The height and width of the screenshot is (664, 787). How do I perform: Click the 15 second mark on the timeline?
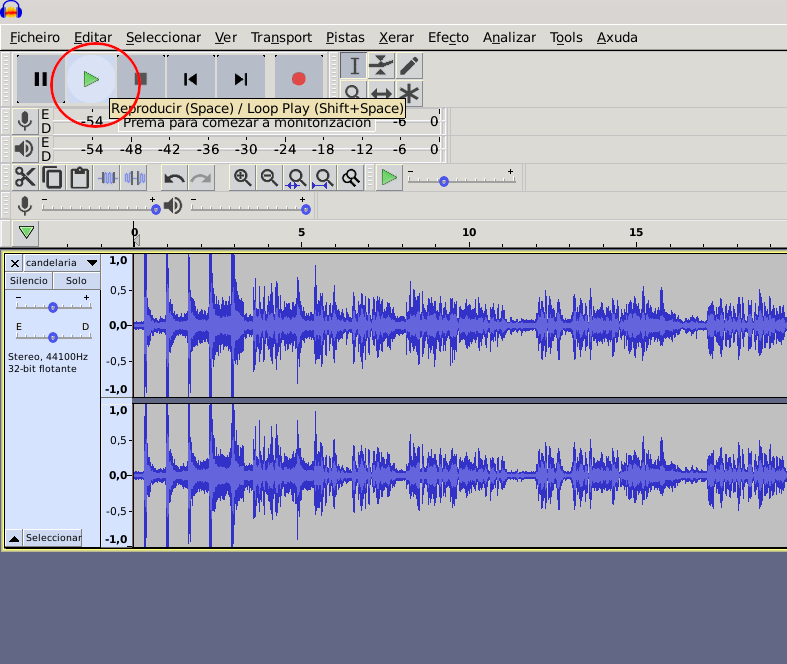pos(636,232)
